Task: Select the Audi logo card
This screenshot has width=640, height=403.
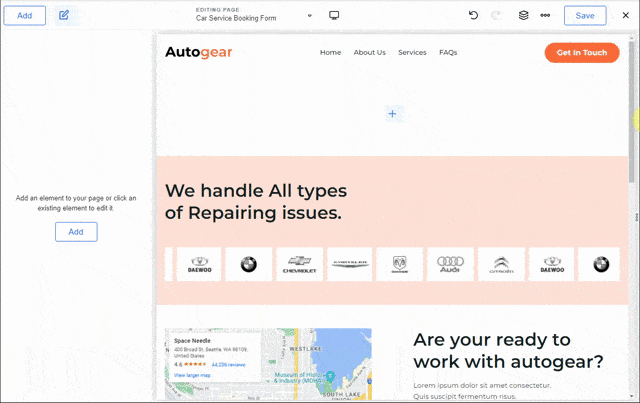Action: pyautogui.click(x=450, y=264)
